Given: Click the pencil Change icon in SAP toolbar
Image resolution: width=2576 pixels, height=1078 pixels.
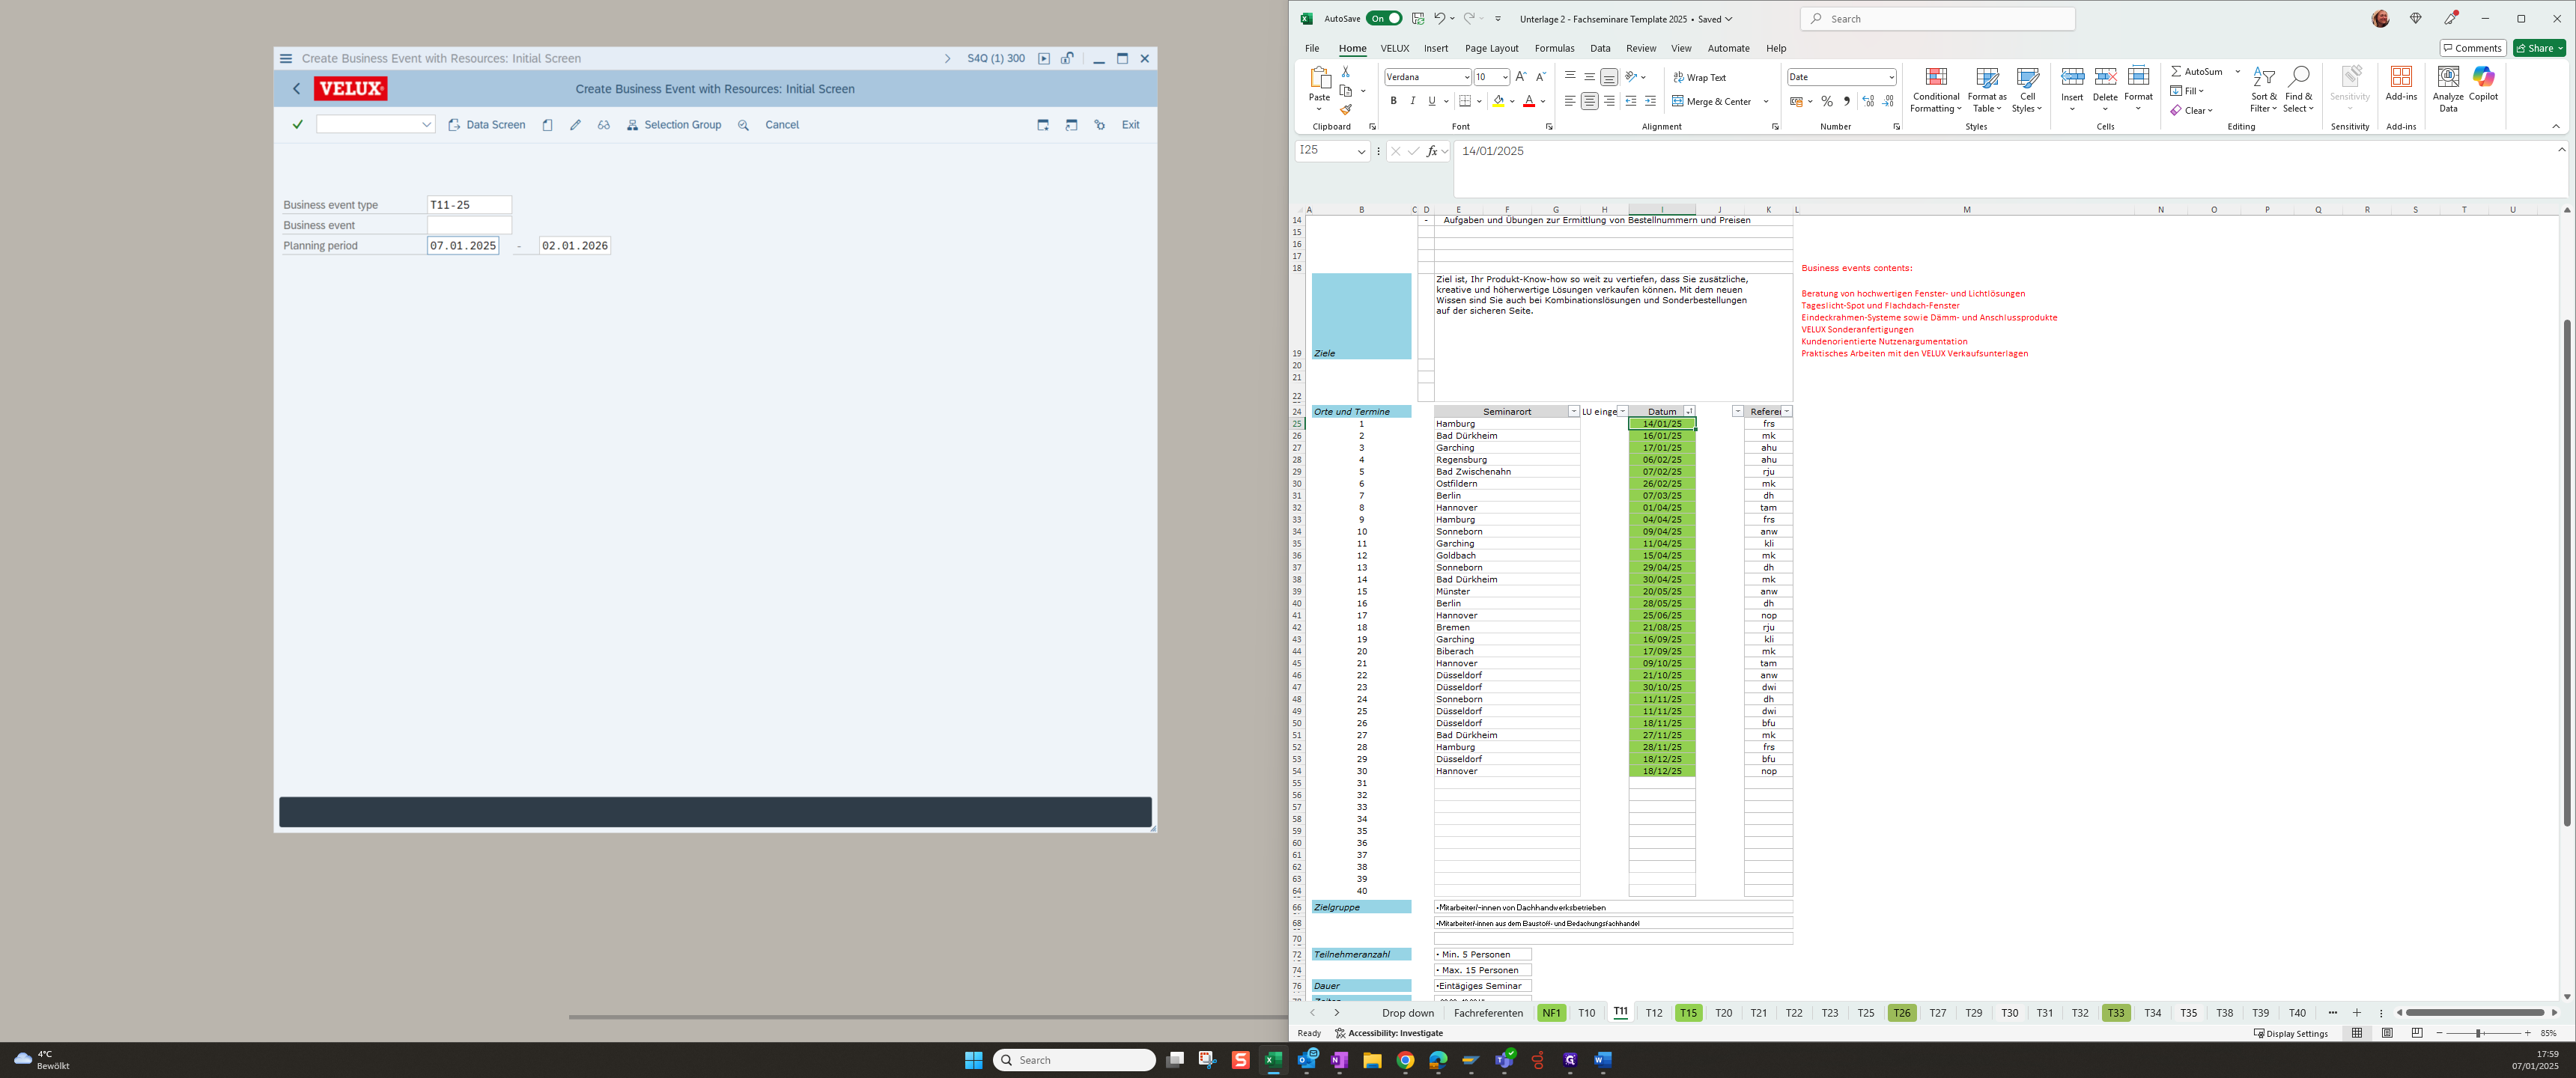Looking at the screenshot, I should point(575,125).
